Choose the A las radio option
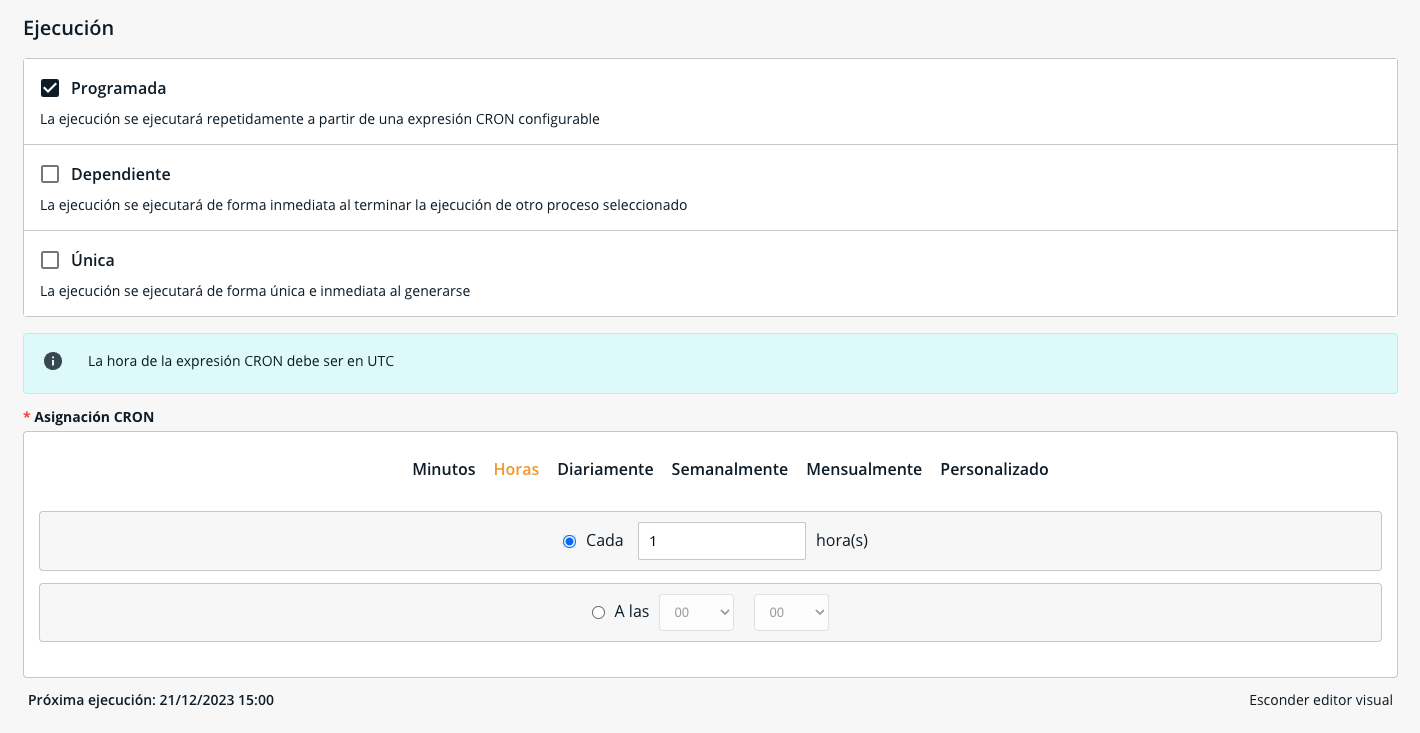The image size is (1420, 733). point(599,613)
